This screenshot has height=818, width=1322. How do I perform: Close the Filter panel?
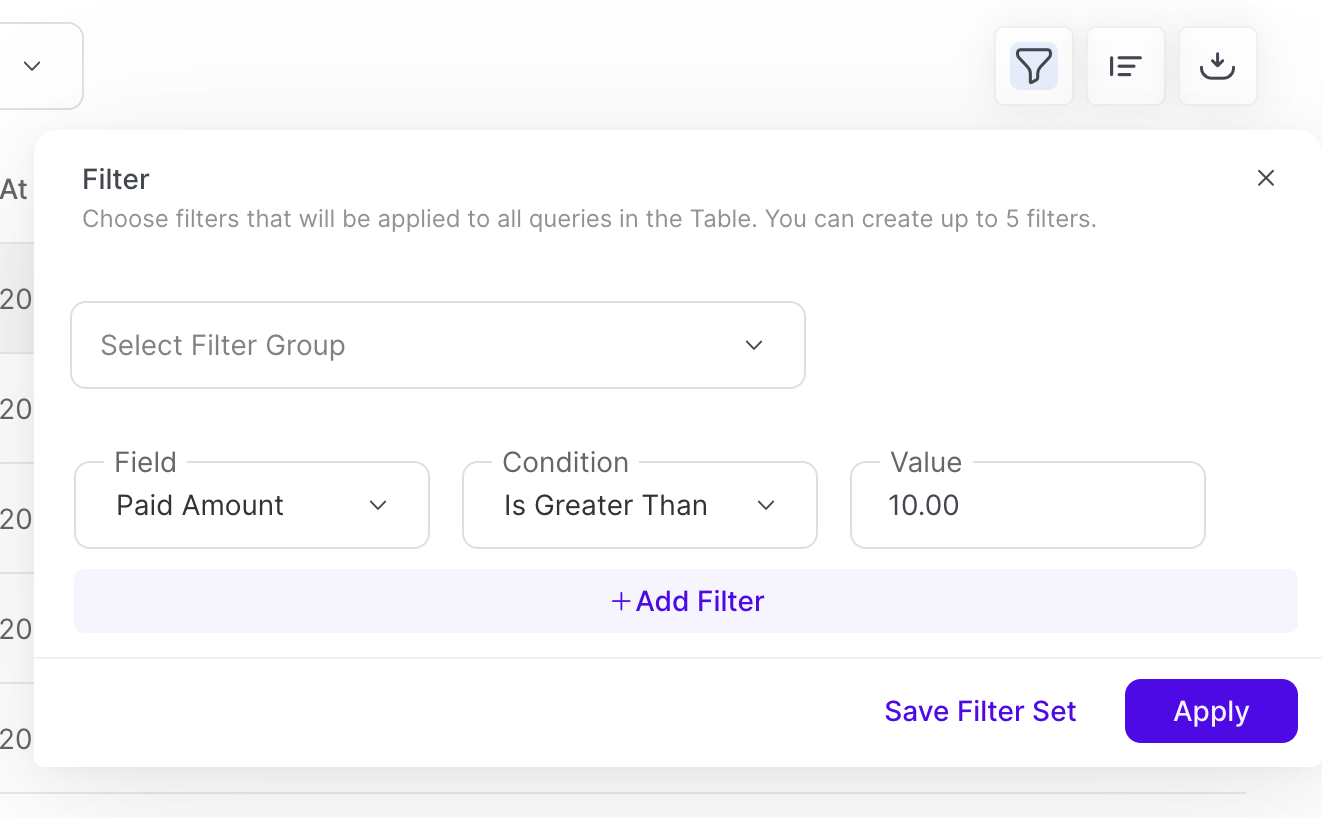click(1266, 178)
